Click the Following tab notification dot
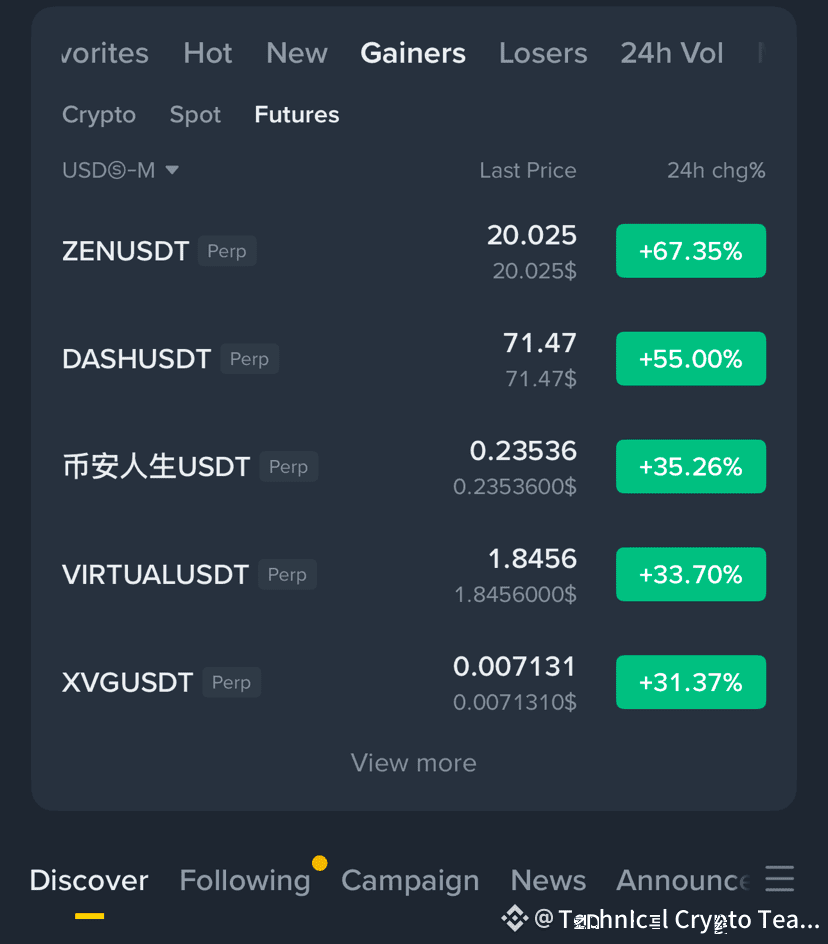This screenshot has height=944, width=828. click(x=320, y=863)
